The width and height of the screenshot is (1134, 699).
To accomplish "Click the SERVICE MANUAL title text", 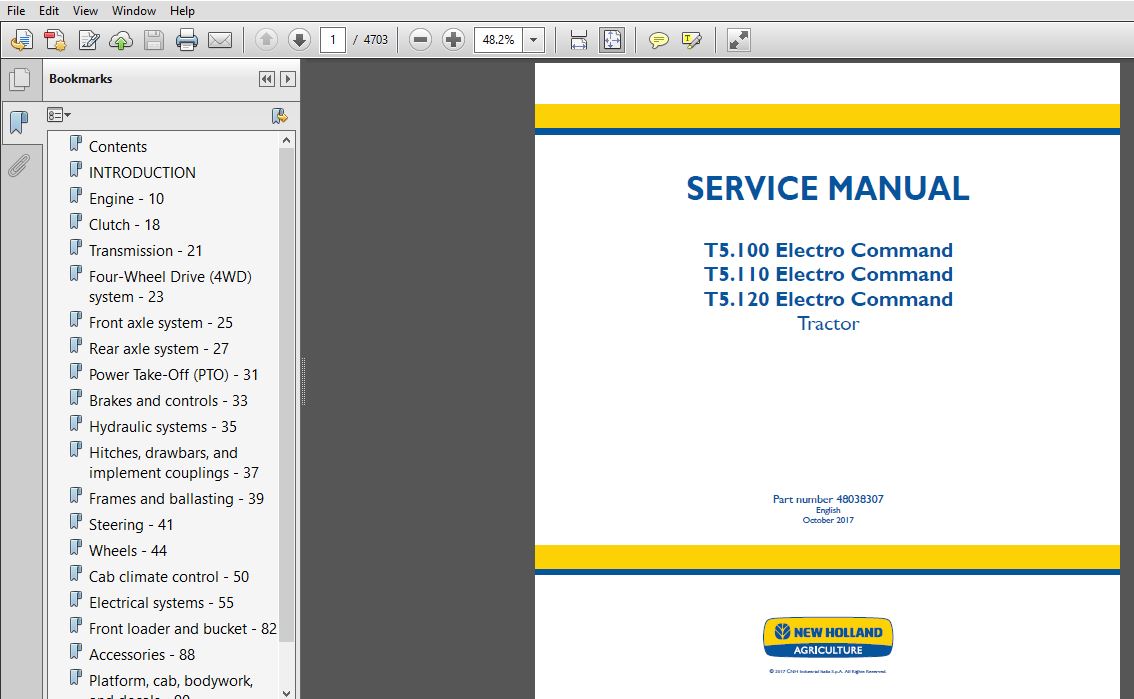I will pyautogui.click(x=827, y=189).
